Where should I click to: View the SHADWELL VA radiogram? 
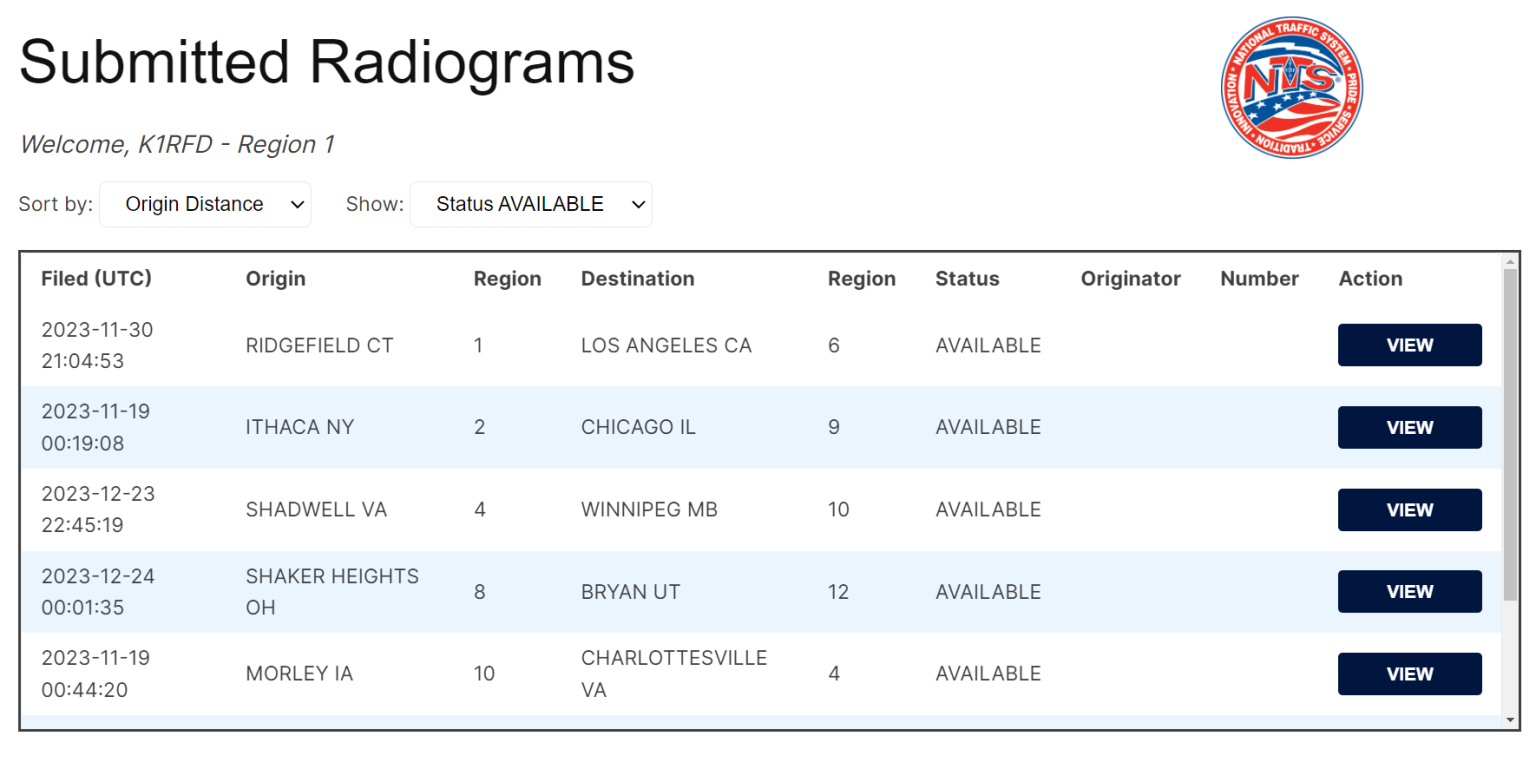[x=1409, y=509]
